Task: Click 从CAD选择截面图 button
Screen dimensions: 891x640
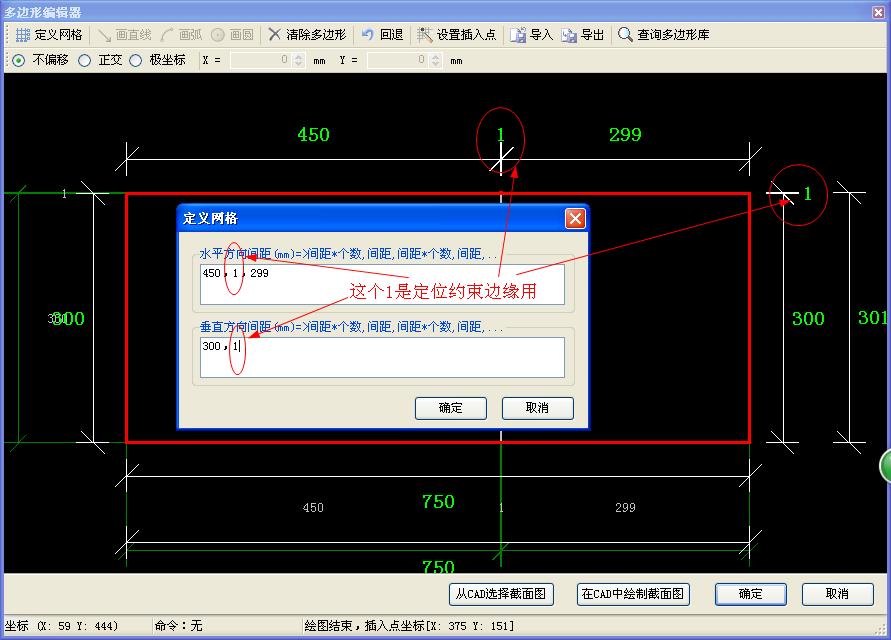Action: [501, 594]
